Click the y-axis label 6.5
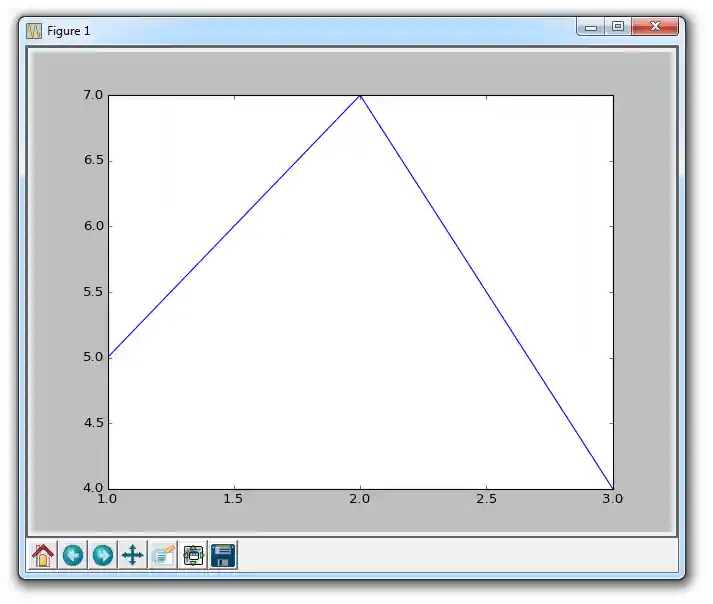713x604 pixels. coord(93,160)
